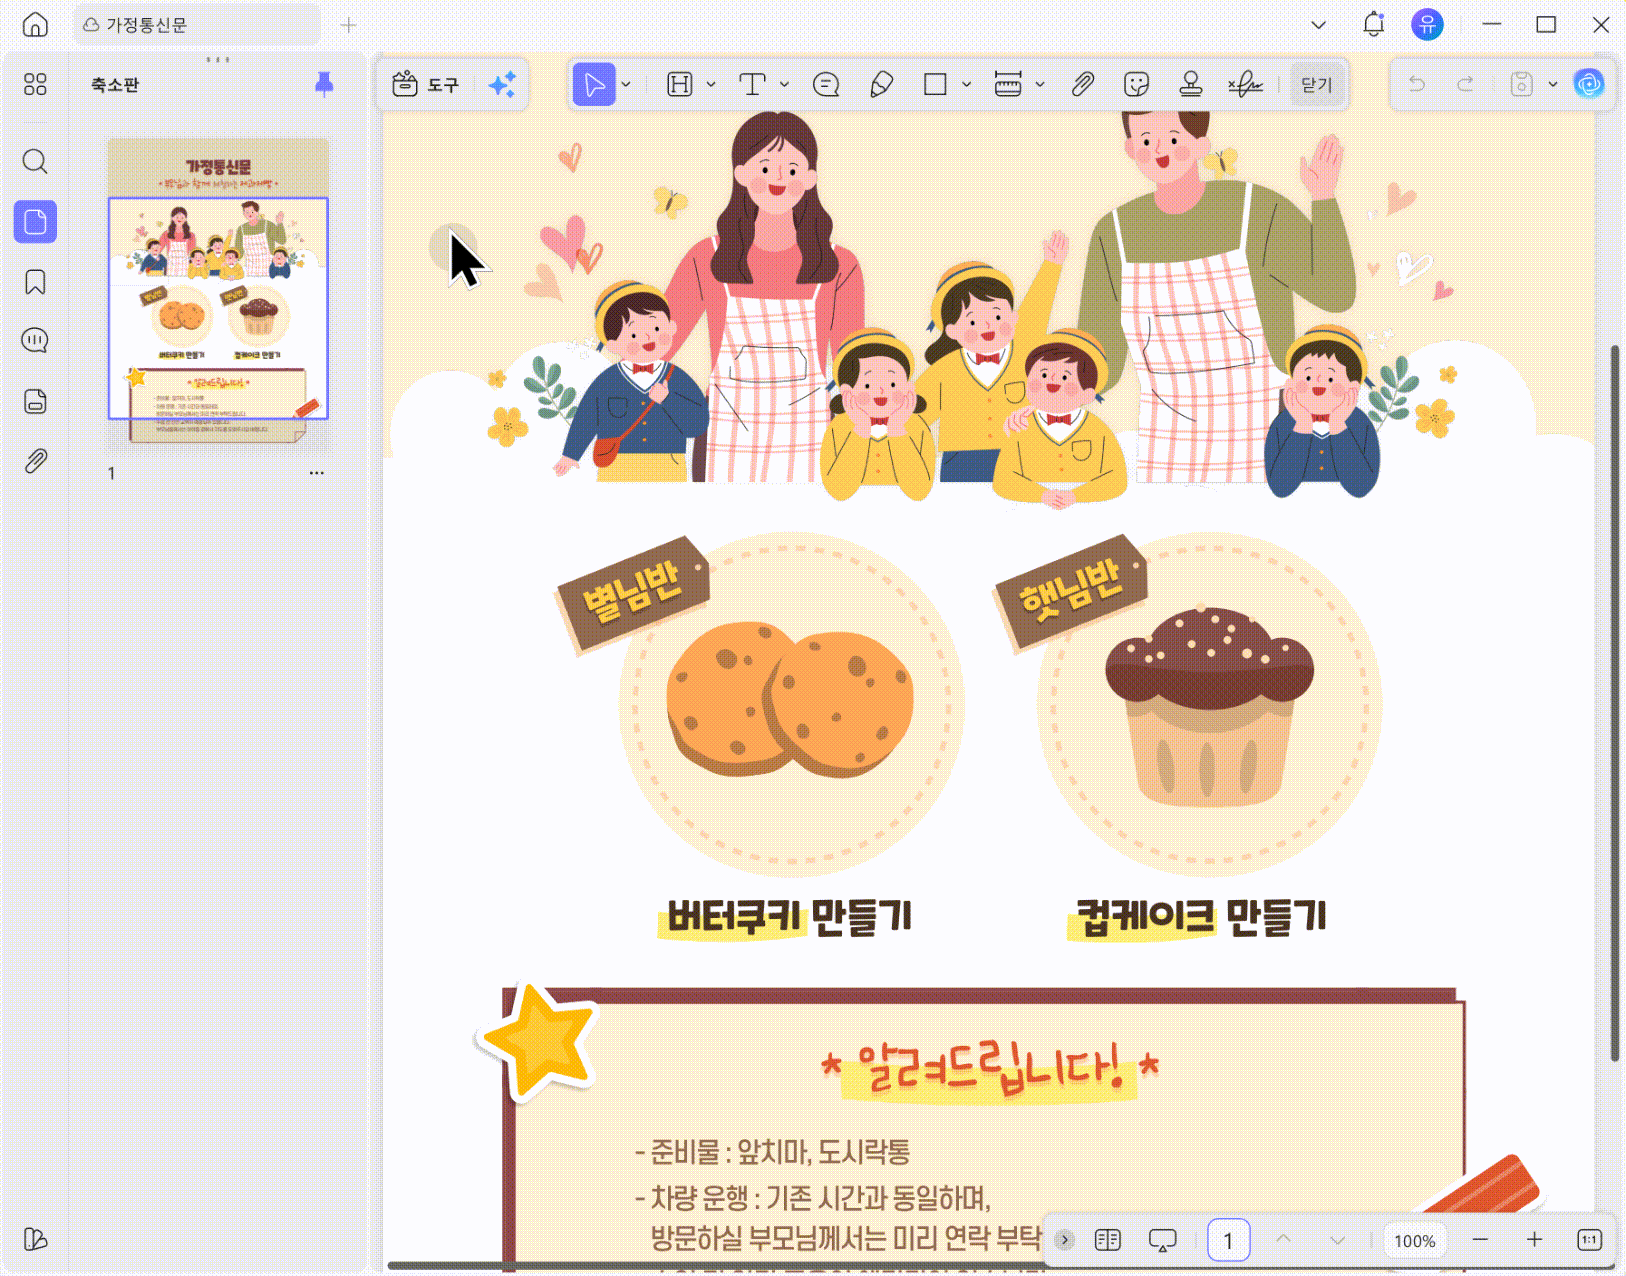Zoom out with the minus button
This screenshot has width=1626, height=1276.
tap(1481, 1240)
